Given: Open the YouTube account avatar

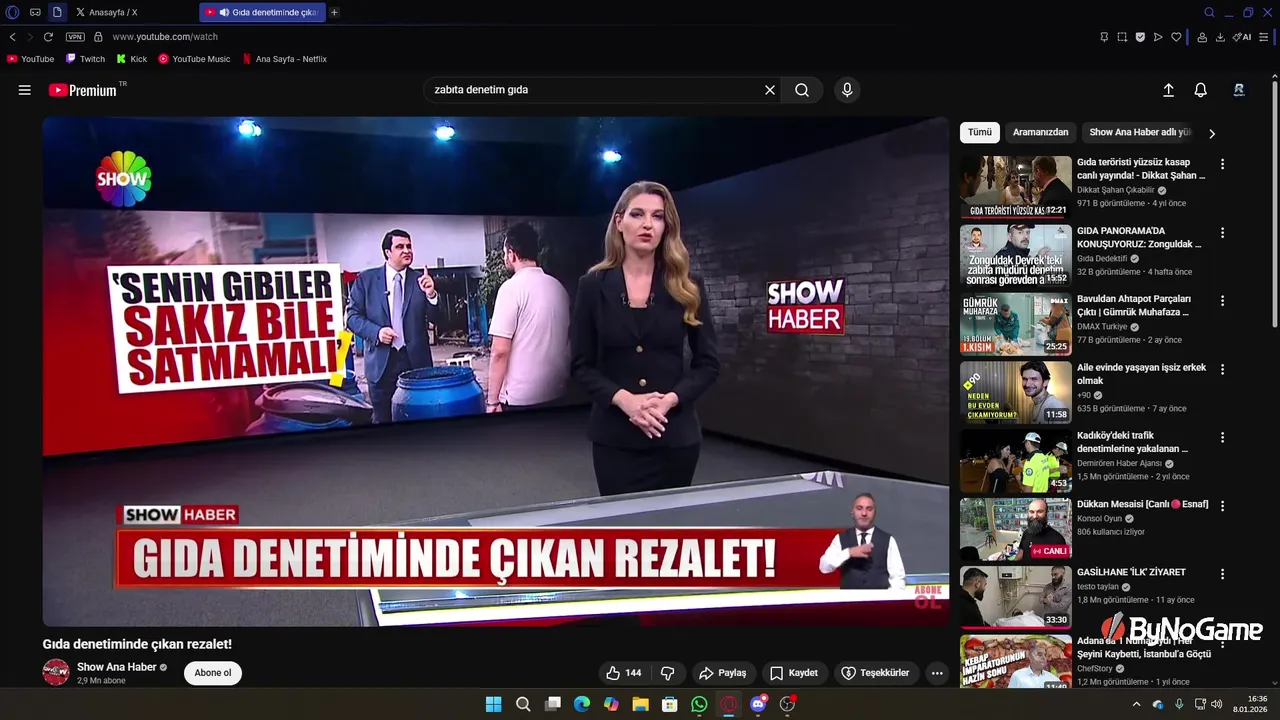Looking at the screenshot, I should point(1239,90).
